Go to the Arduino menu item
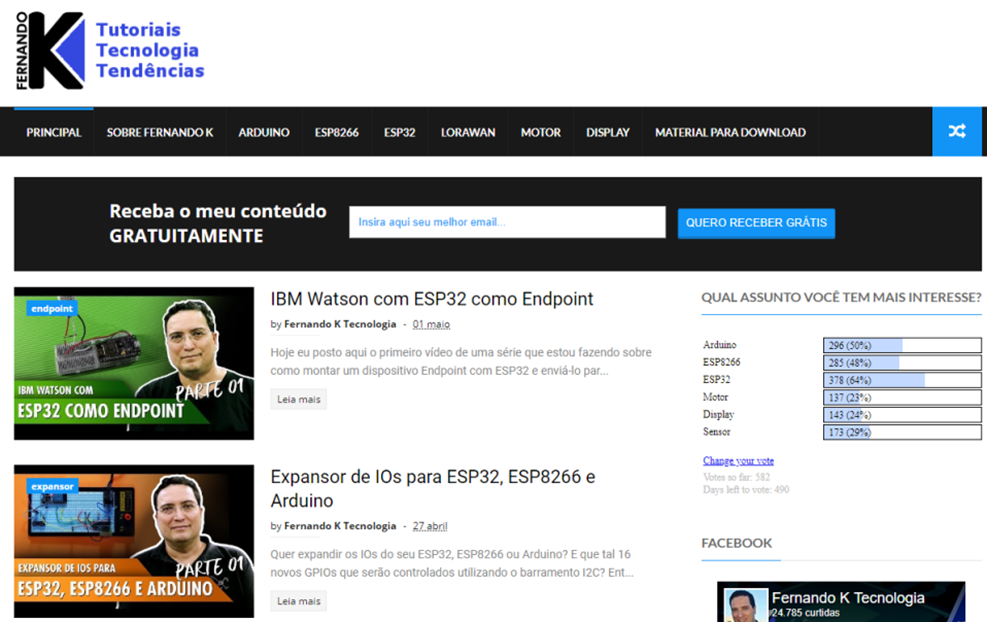Screen dimensions: 987x623 264,132
